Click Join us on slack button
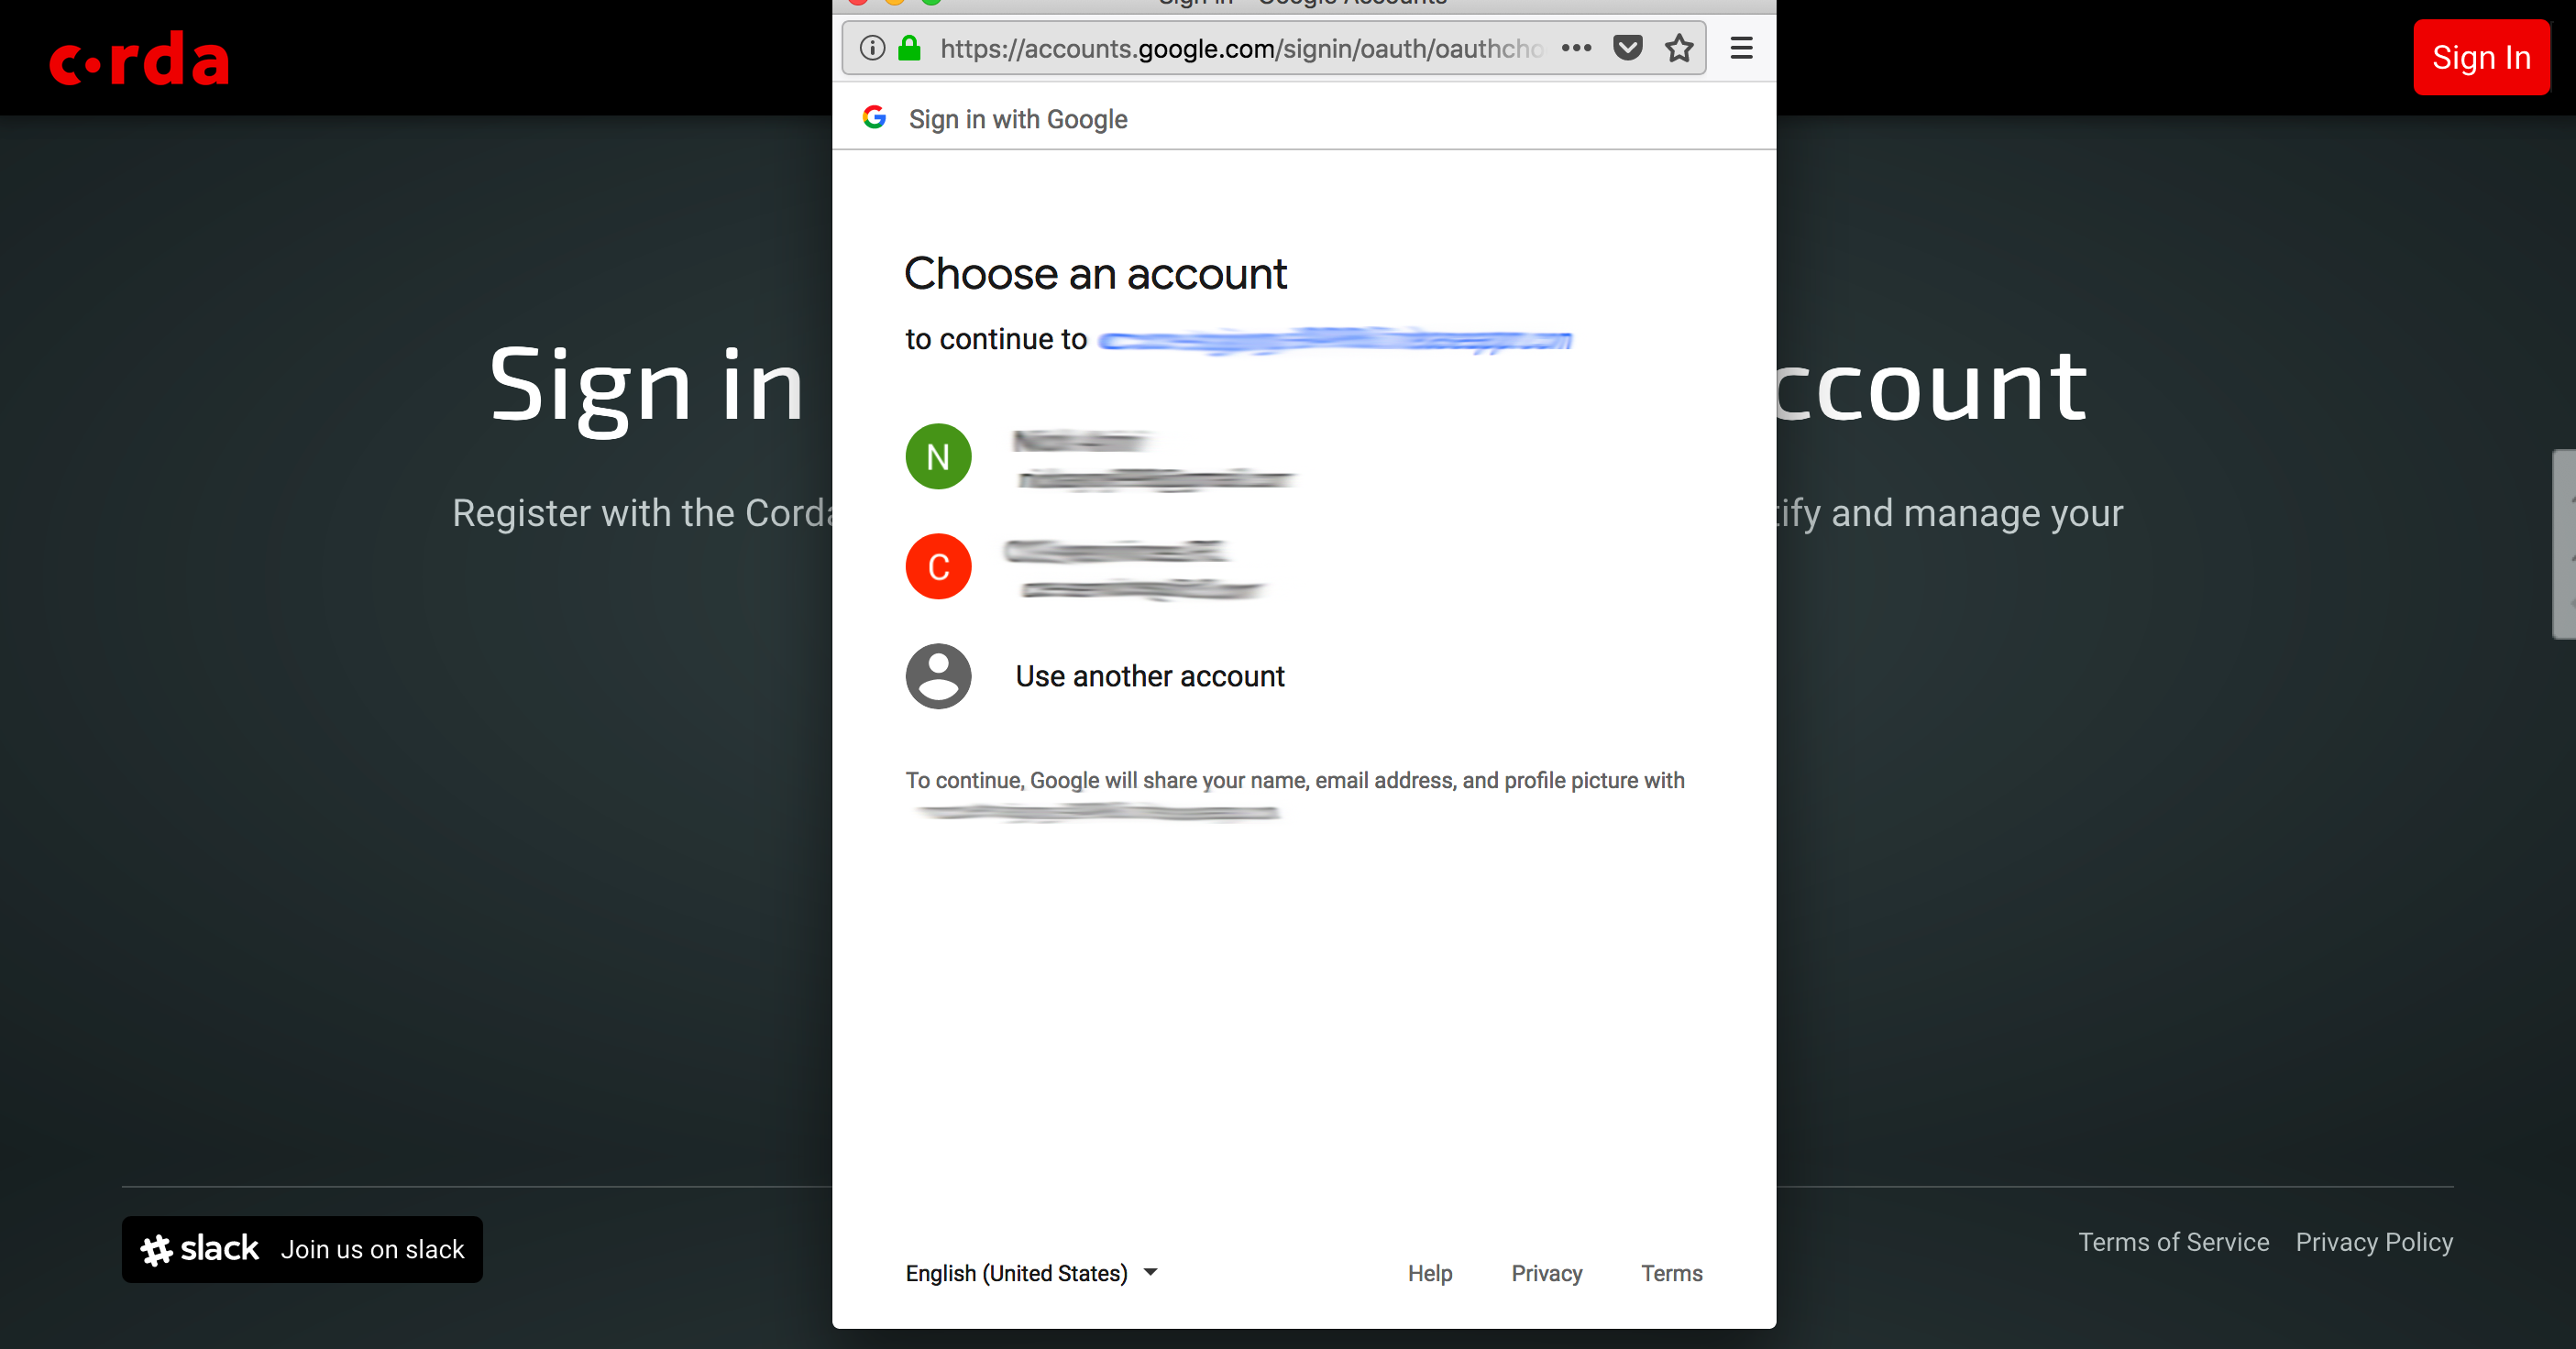 tap(302, 1249)
